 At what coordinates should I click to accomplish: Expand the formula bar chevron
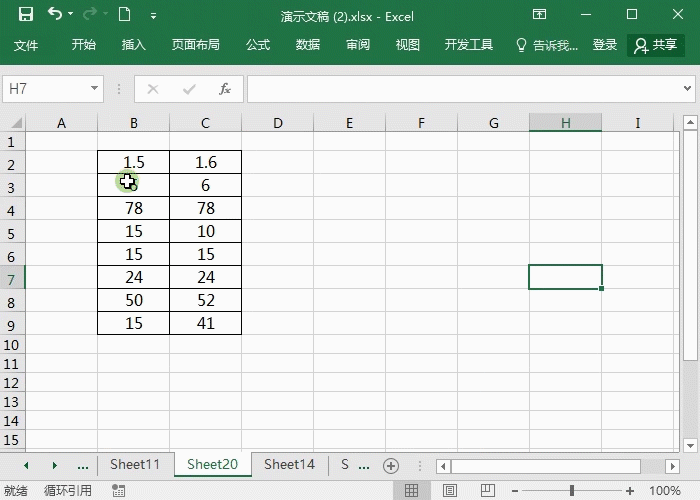688,88
